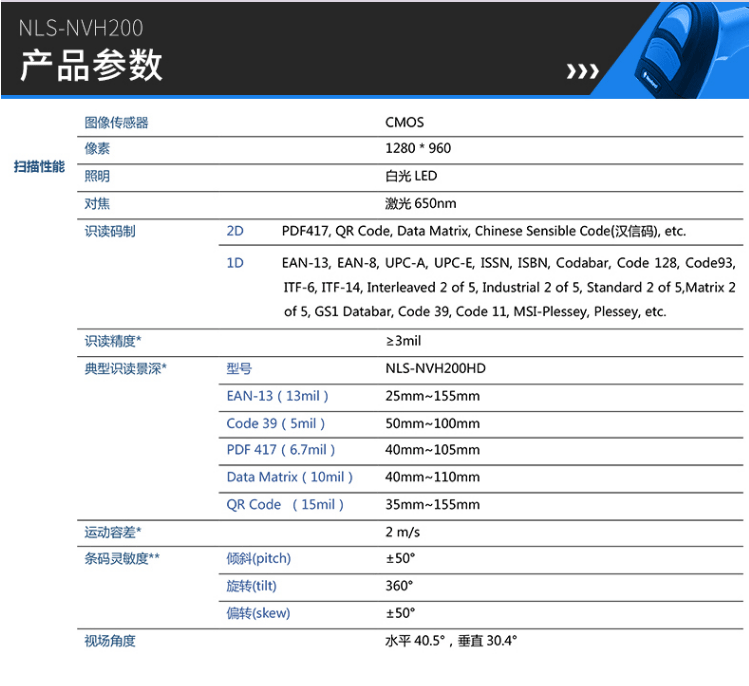The height and width of the screenshot is (686, 749).
Task: Click the 扫描性能 section label
Action: pyautogui.click(x=39, y=167)
